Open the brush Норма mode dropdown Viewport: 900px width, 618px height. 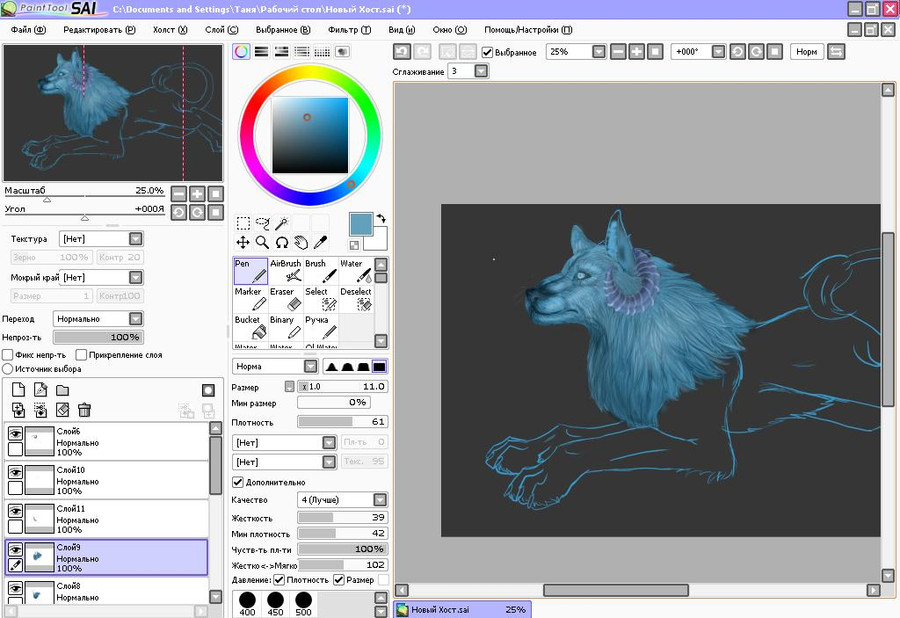(311, 366)
